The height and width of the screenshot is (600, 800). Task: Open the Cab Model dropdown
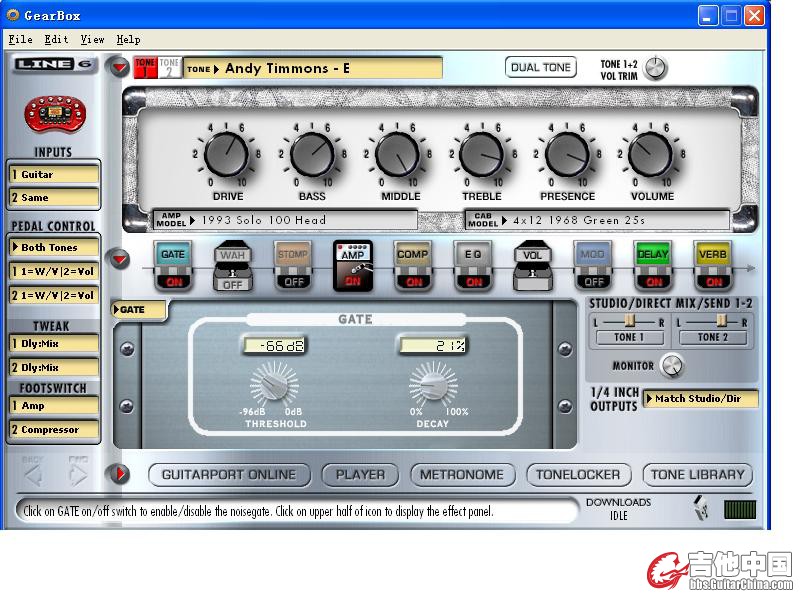pos(597,220)
